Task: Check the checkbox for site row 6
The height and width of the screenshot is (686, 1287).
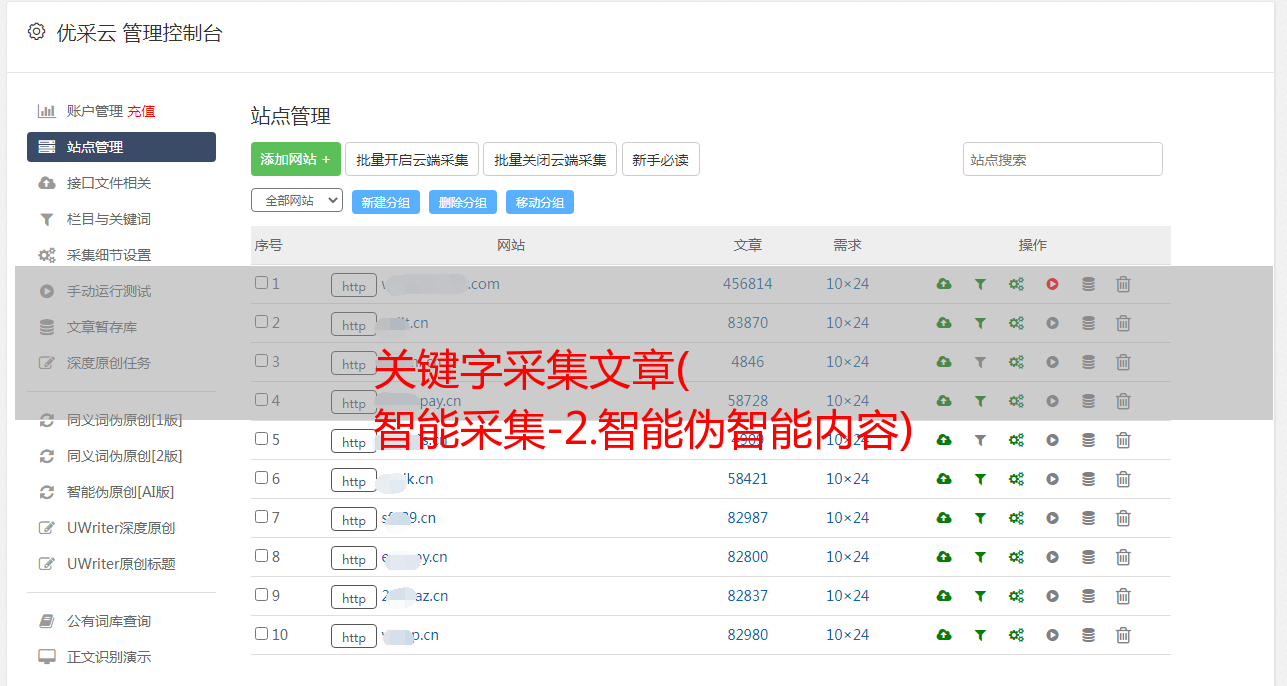Action: pyautogui.click(x=261, y=478)
